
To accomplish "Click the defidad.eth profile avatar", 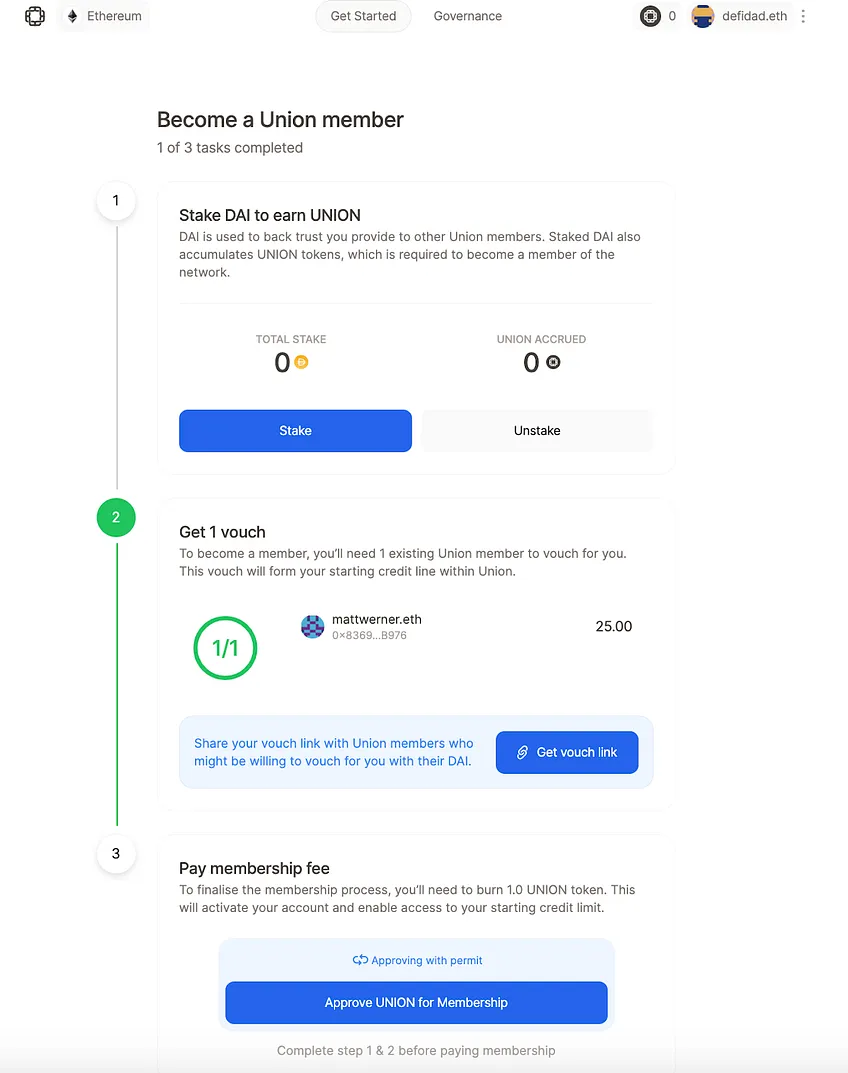I will 703,16.
